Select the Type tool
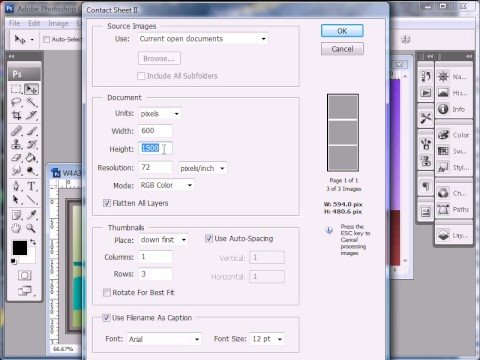This screenshot has width=480, height=360. (31, 186)
